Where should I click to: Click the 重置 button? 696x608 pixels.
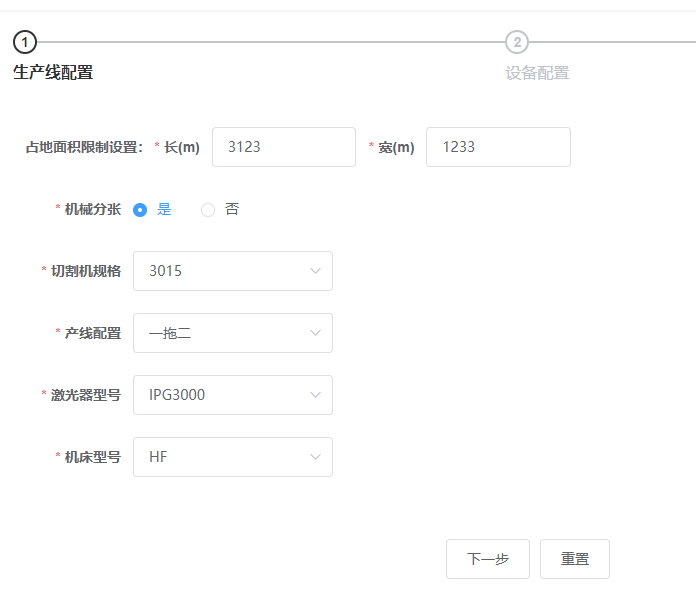[575, 559]
